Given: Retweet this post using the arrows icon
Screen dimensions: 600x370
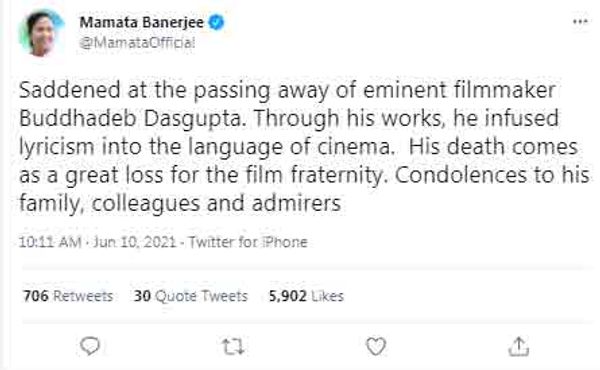Looking at the screenshot, I should coord(233,347).
